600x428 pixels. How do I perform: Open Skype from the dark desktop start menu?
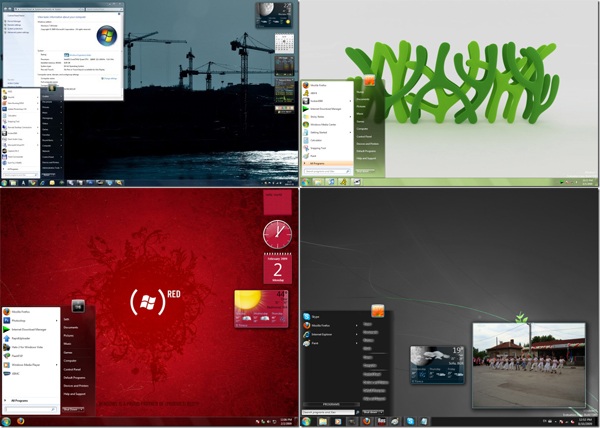331,317
